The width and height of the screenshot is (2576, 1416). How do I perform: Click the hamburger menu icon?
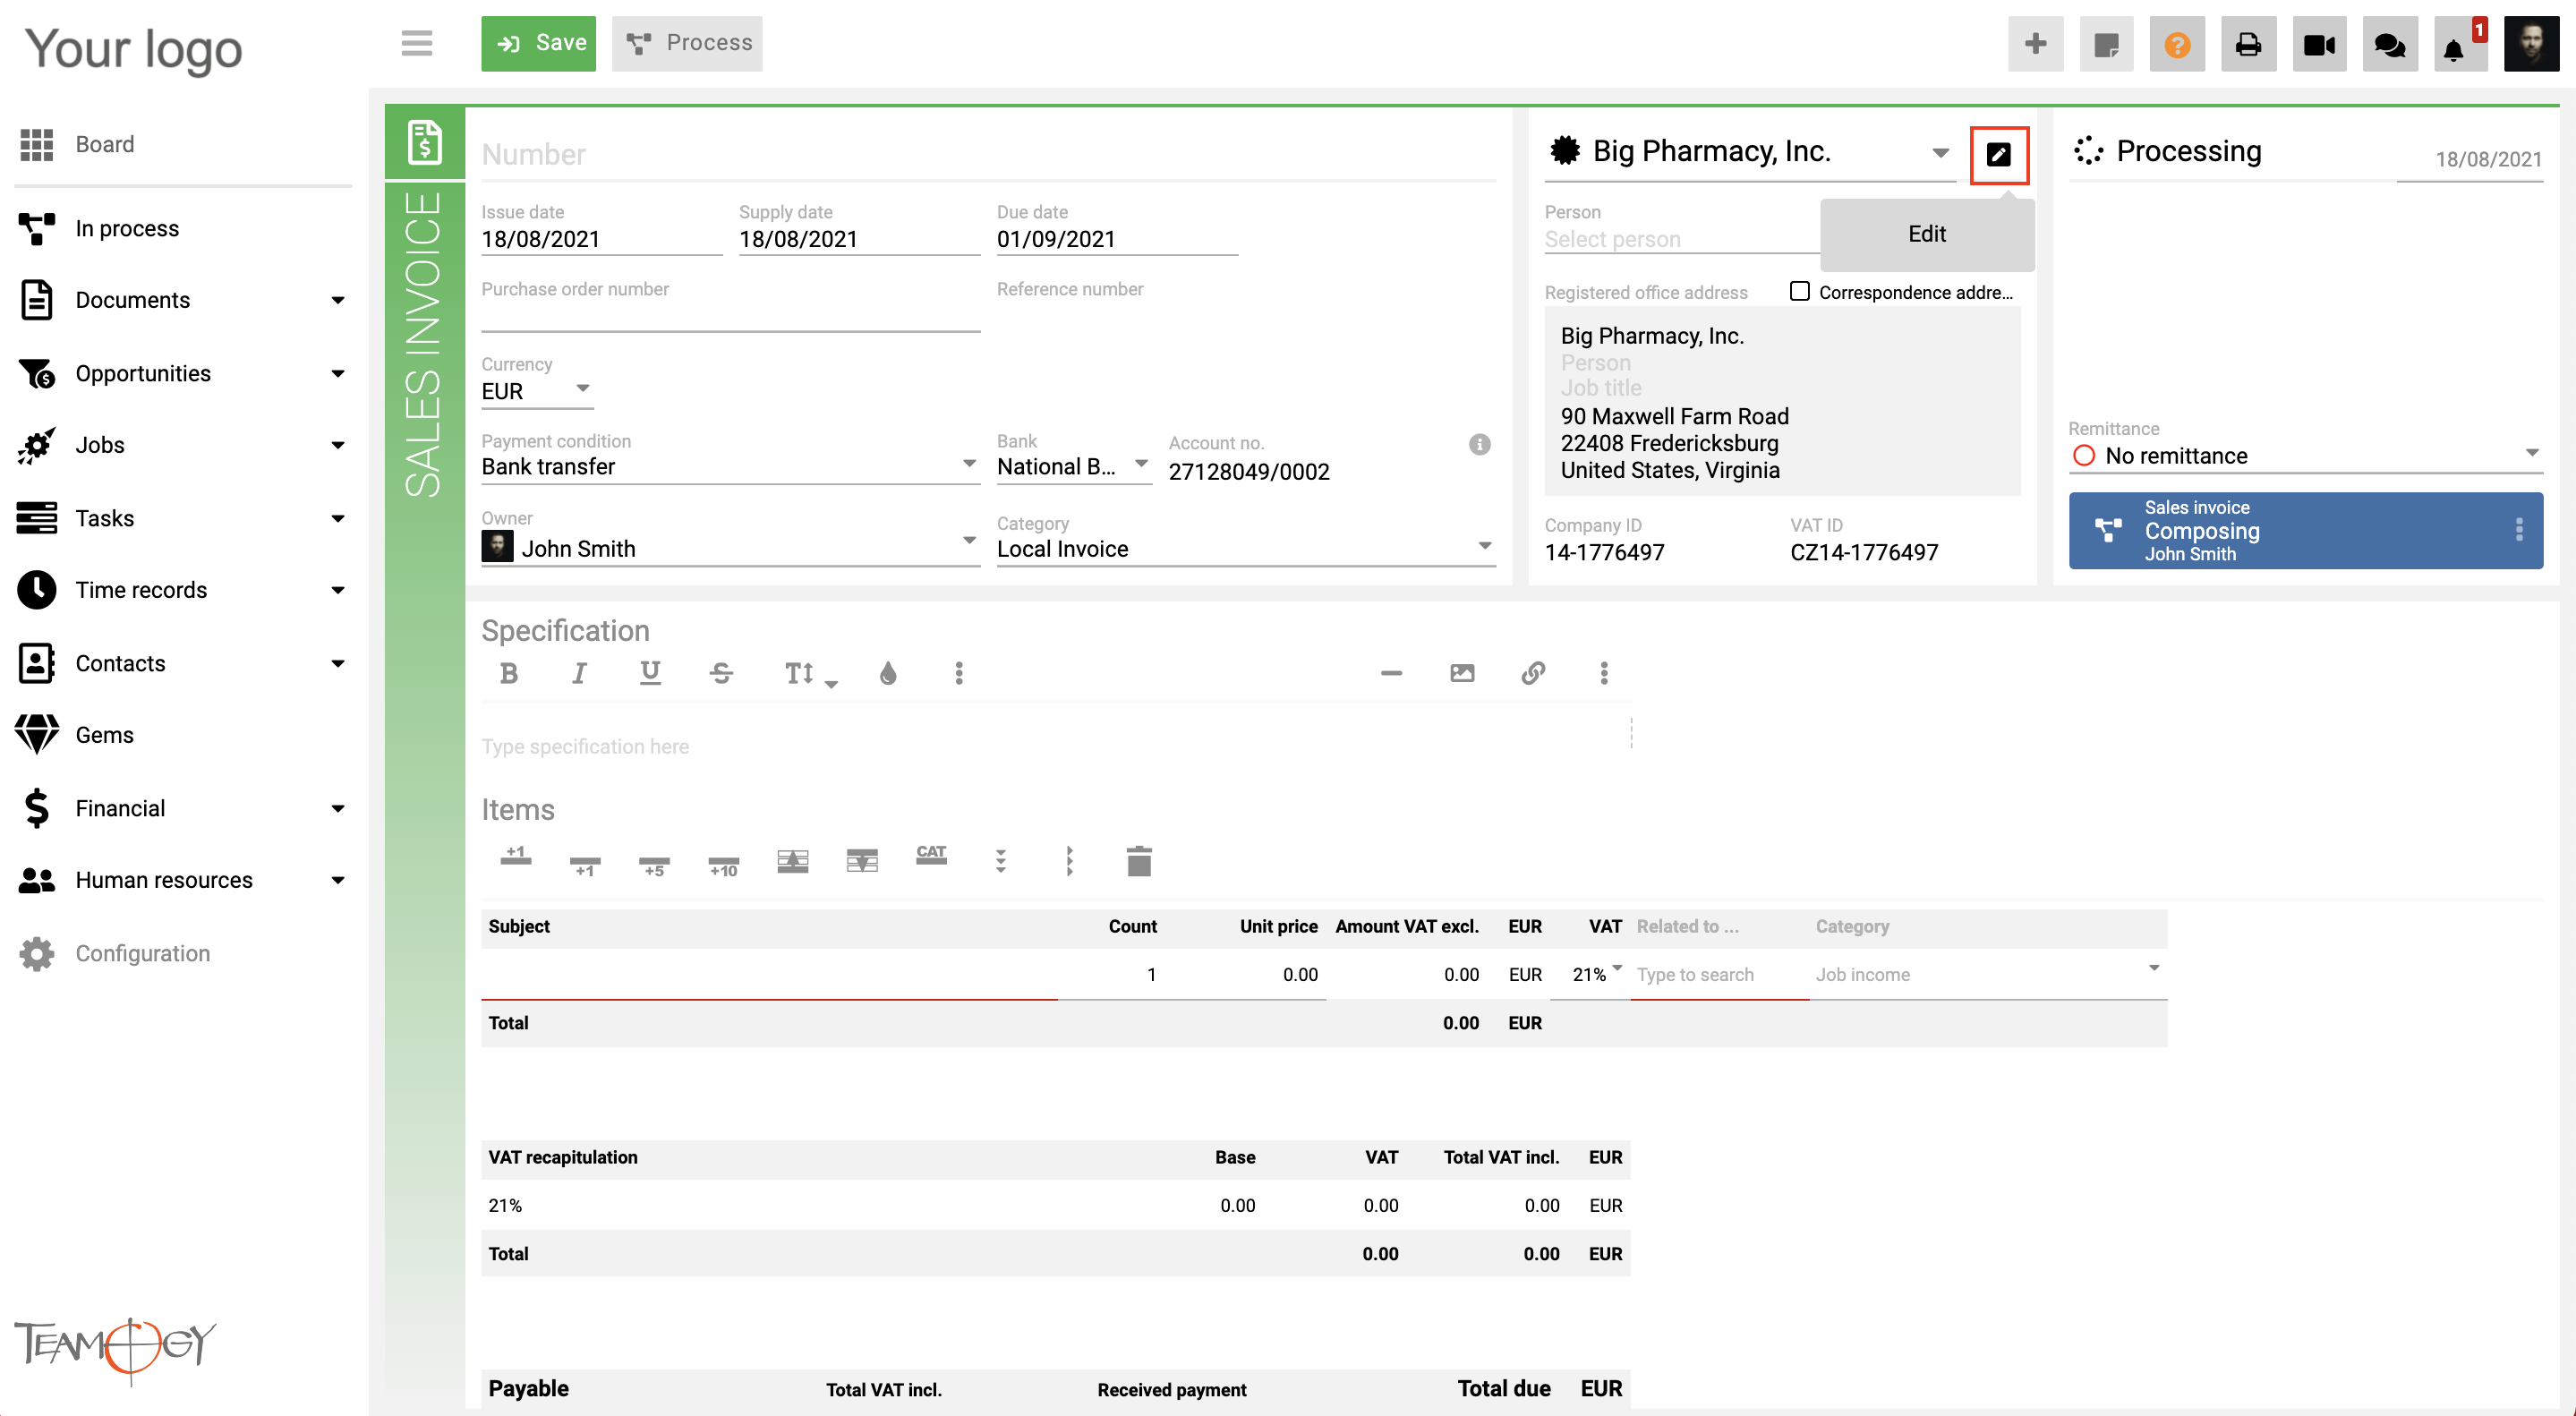point(417,43)
